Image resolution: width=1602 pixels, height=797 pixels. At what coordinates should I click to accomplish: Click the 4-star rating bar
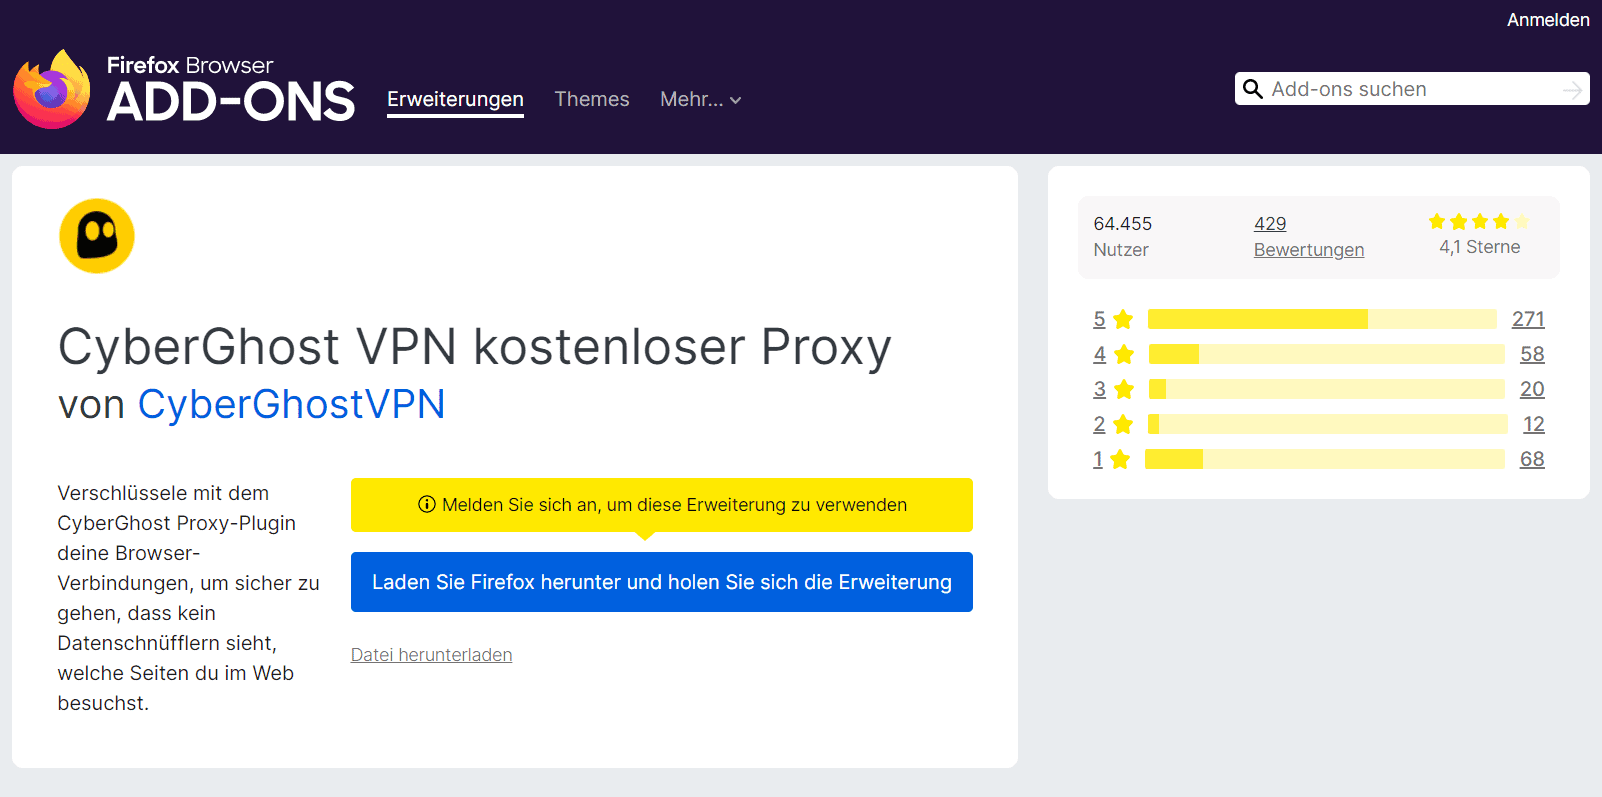pyautogui.click(x=1327, y=354)
